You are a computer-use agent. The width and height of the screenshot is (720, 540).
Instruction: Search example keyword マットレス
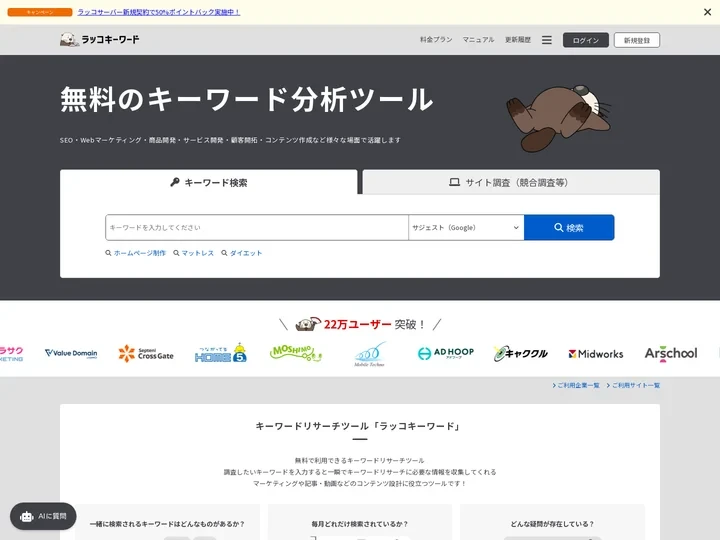pos(197,253)
